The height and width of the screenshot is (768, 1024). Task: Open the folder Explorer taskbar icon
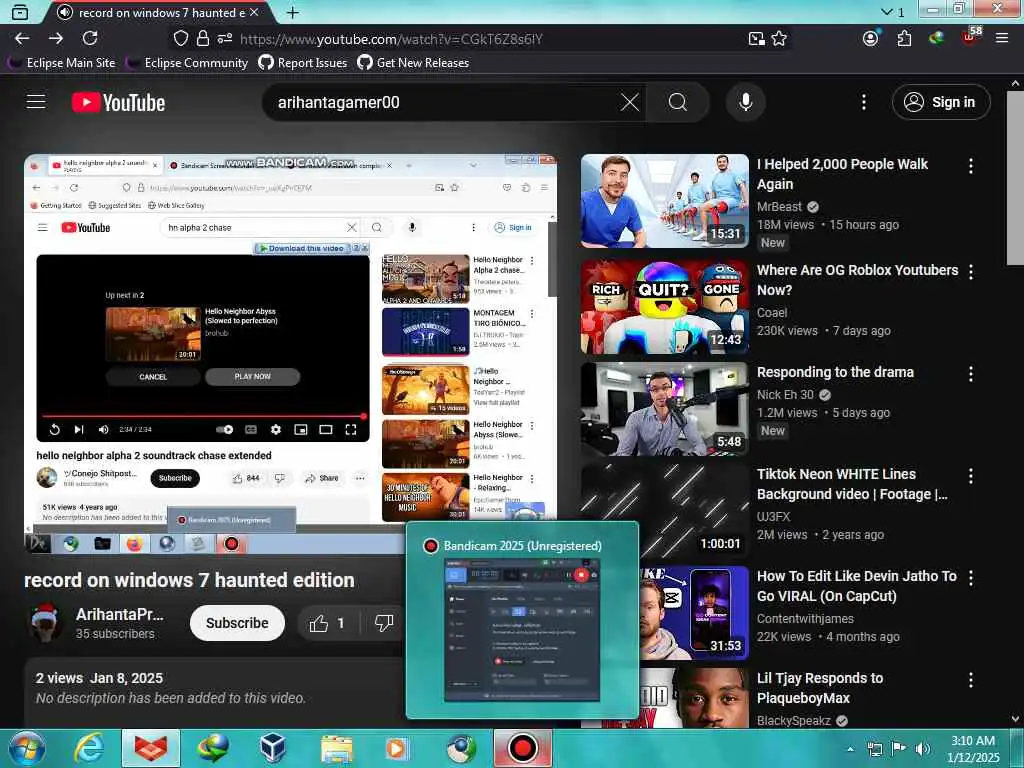[336, 748]
